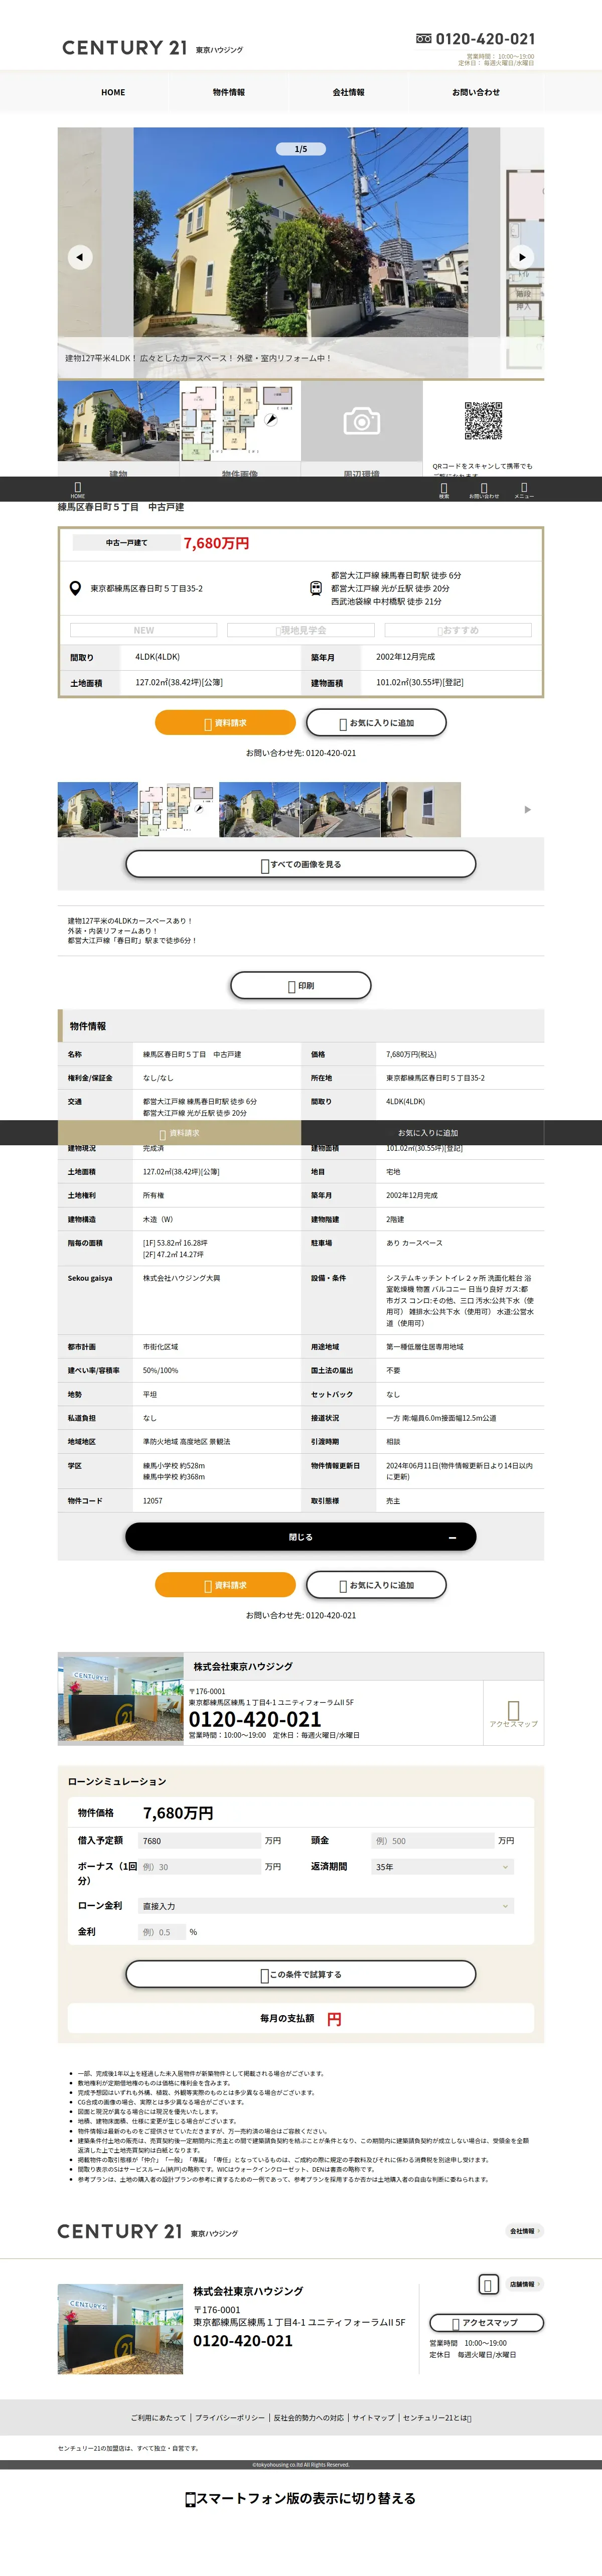Click the お問い合わせ icon in sticky bar
Image resolution: width=602 pixels, height=2576 pixels.
tap(484, 489)
